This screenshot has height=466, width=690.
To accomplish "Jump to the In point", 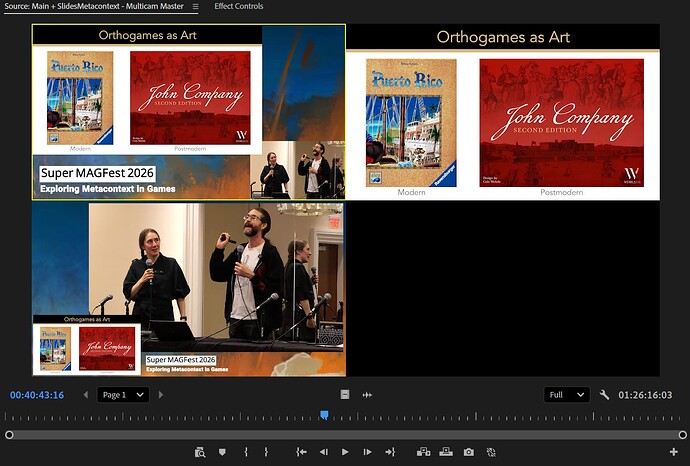I will [301, 452].
